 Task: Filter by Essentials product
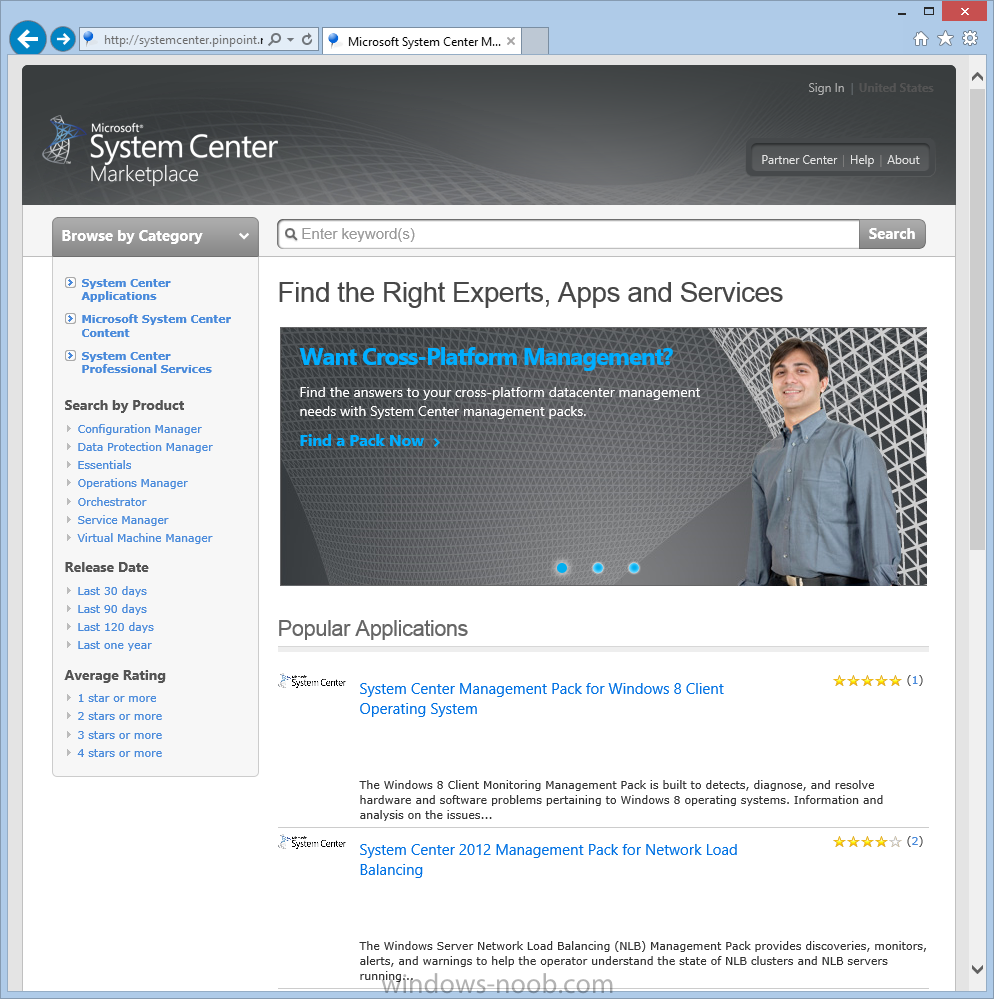104,465
